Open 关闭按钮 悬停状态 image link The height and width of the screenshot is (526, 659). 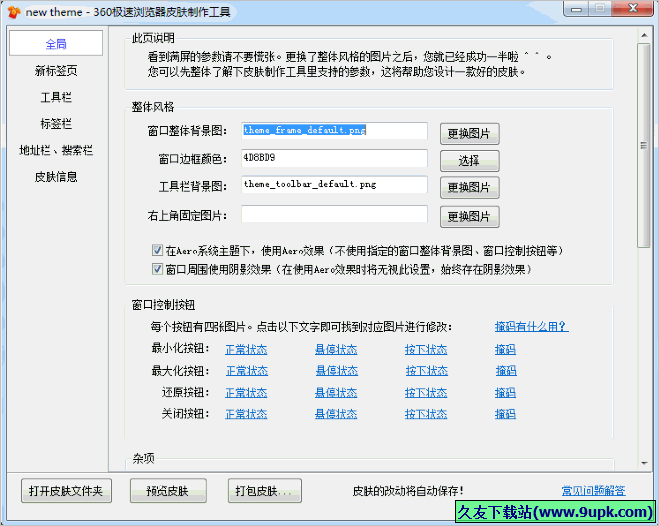(336, 414)
